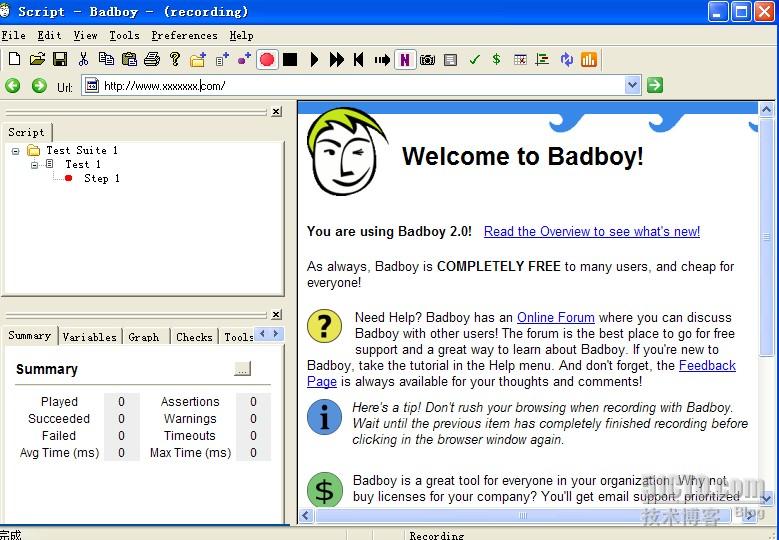This screenshot has width=779, height=540.
Task: Go forward with the green right arrow by Url
Action: (x=39, y=85)
